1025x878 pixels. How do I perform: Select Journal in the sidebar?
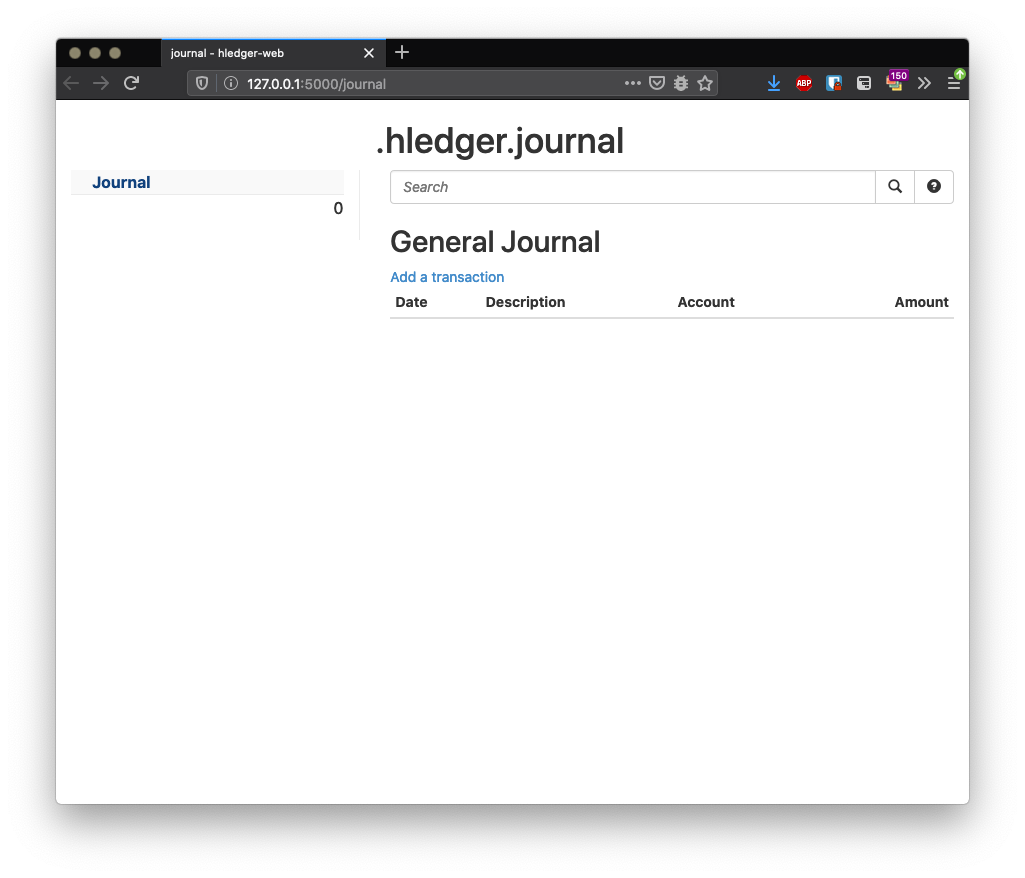click(121, 182)
